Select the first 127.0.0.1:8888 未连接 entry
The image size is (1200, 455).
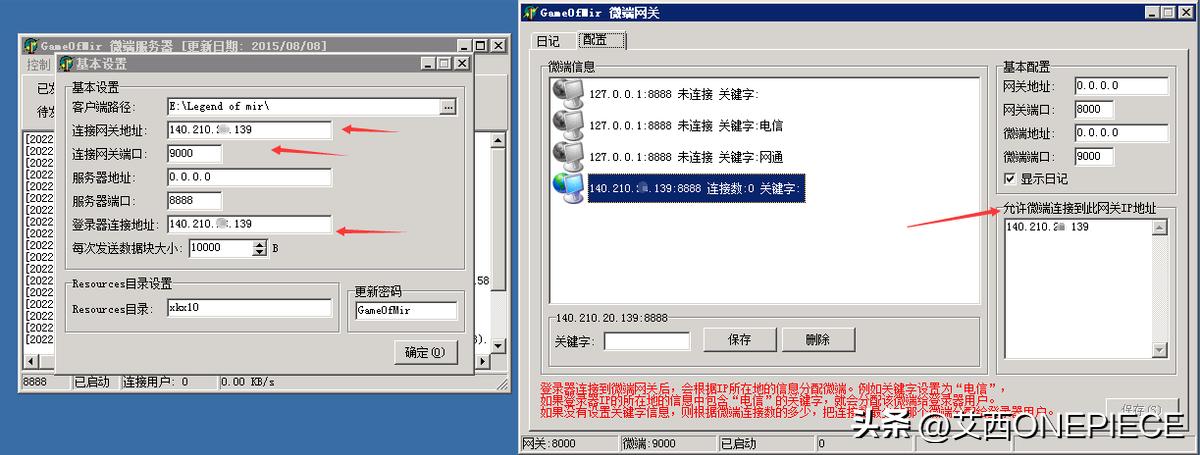[x=674, y=95]
